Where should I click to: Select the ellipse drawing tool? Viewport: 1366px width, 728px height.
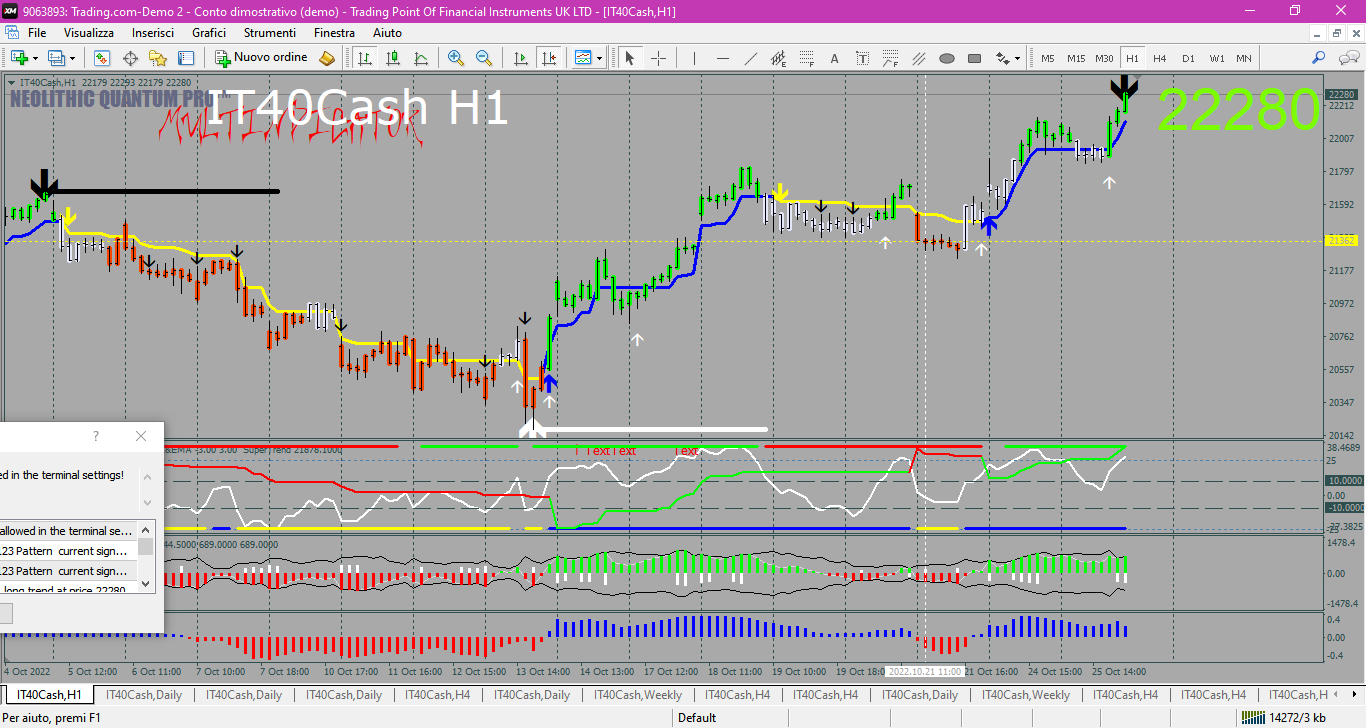click(946, 58)
